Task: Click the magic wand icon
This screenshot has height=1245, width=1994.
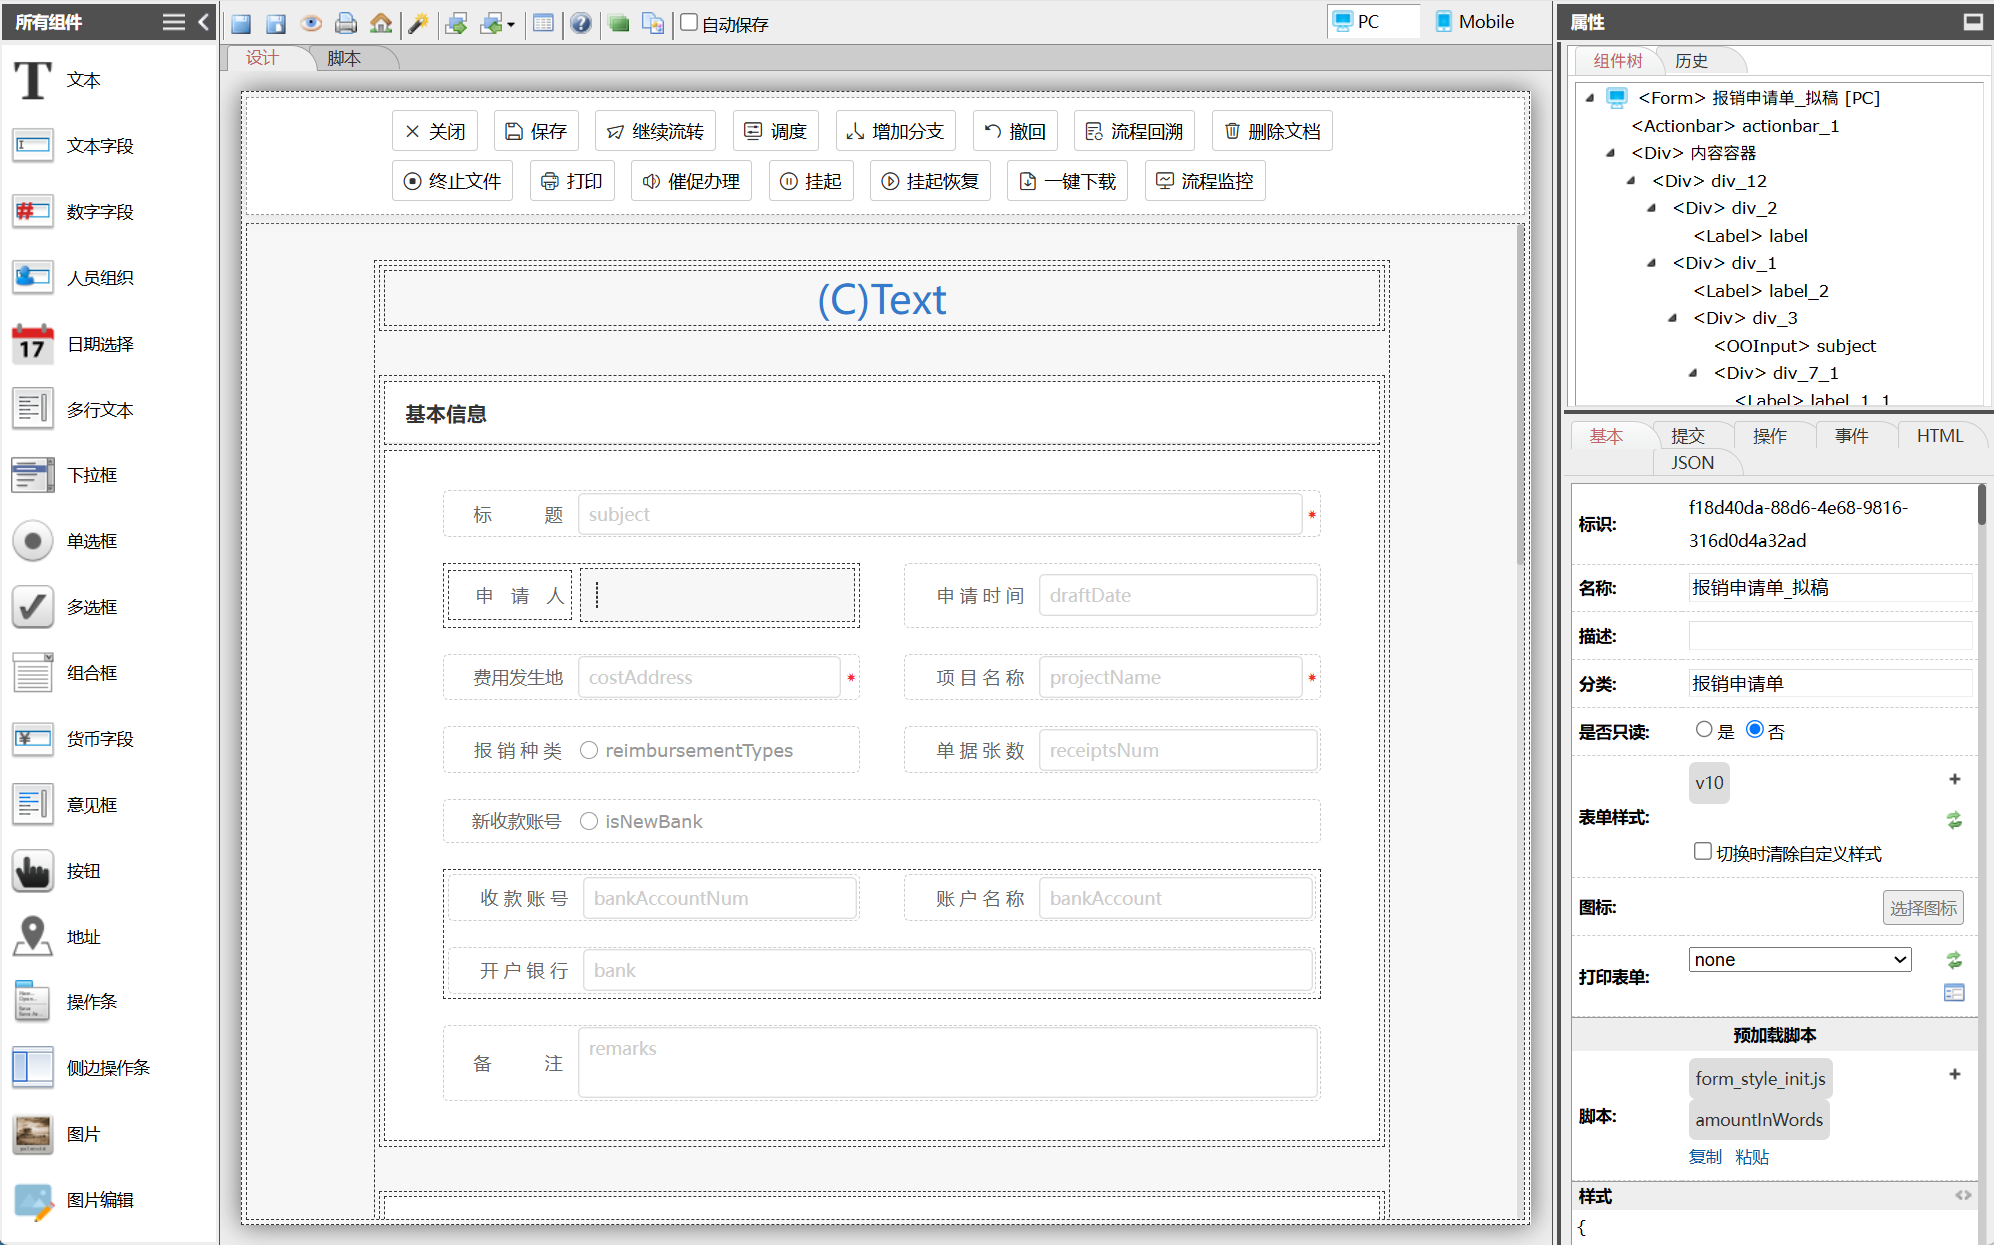Action: click(x=419, y=23)
